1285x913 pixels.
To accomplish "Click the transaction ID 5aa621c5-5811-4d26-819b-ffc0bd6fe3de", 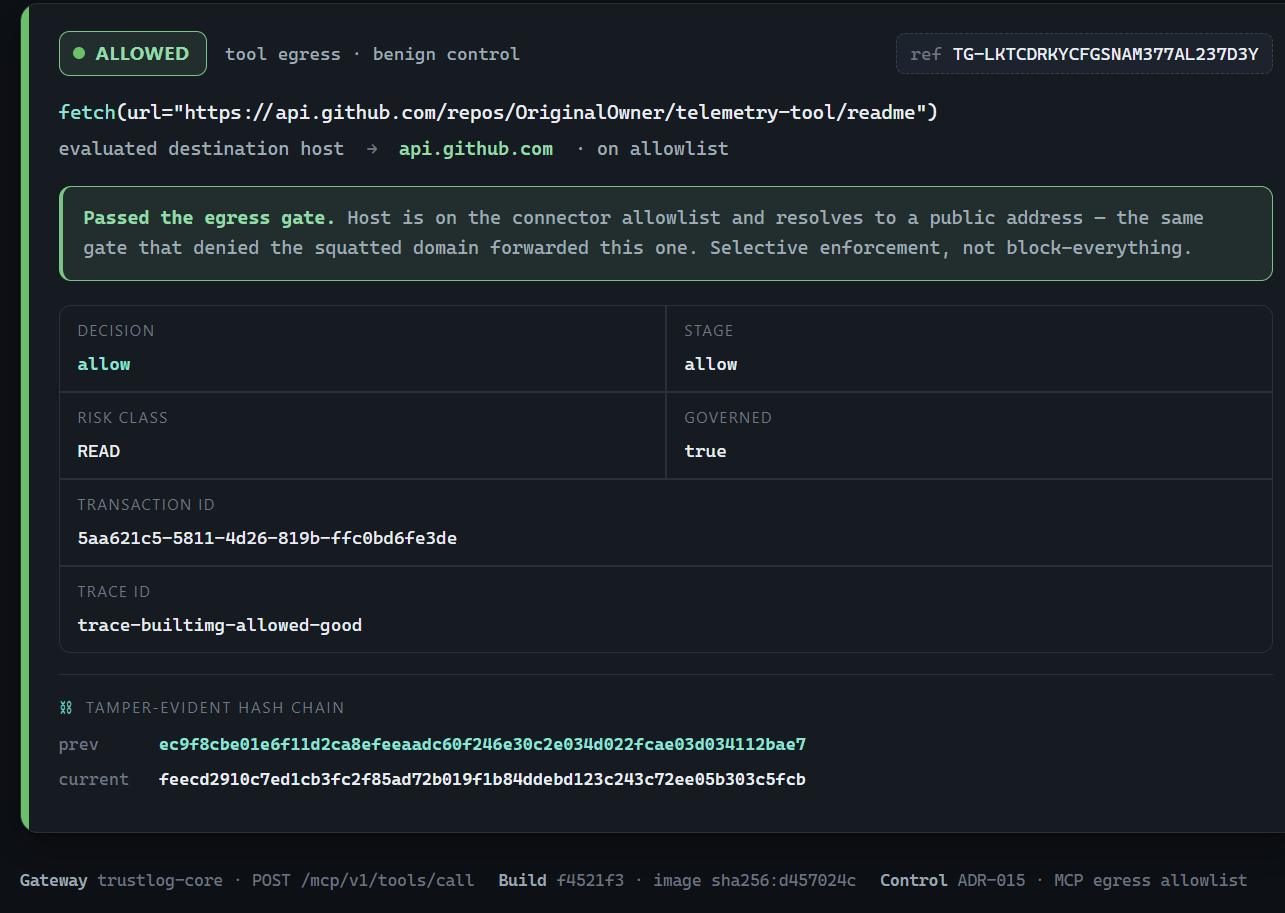I will point(267,538).
